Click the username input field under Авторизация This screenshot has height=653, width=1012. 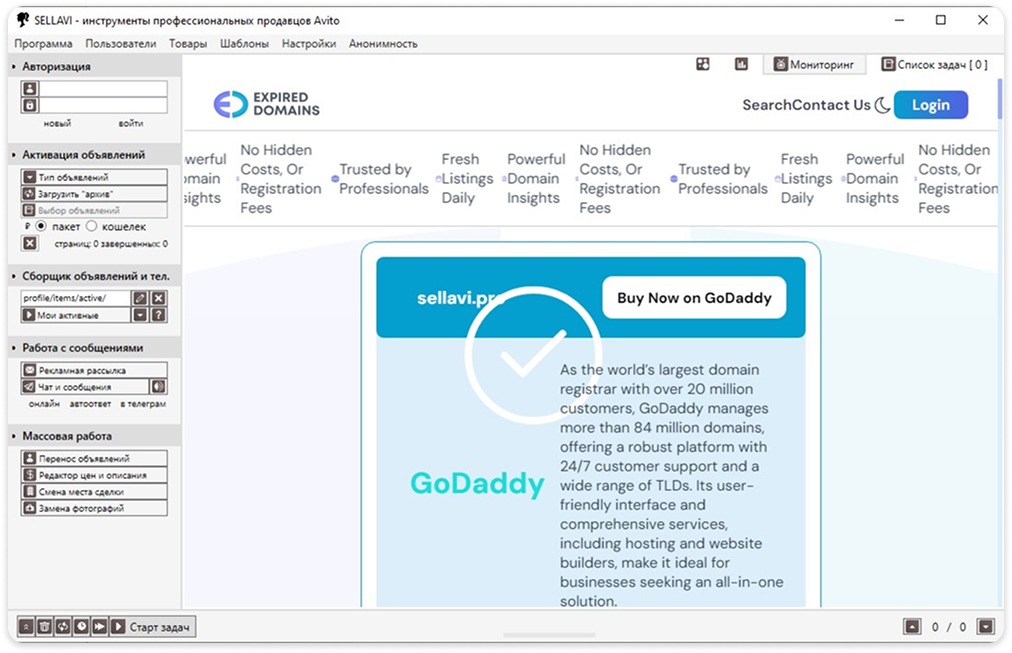pyautogui.click(x=102, y=89)
